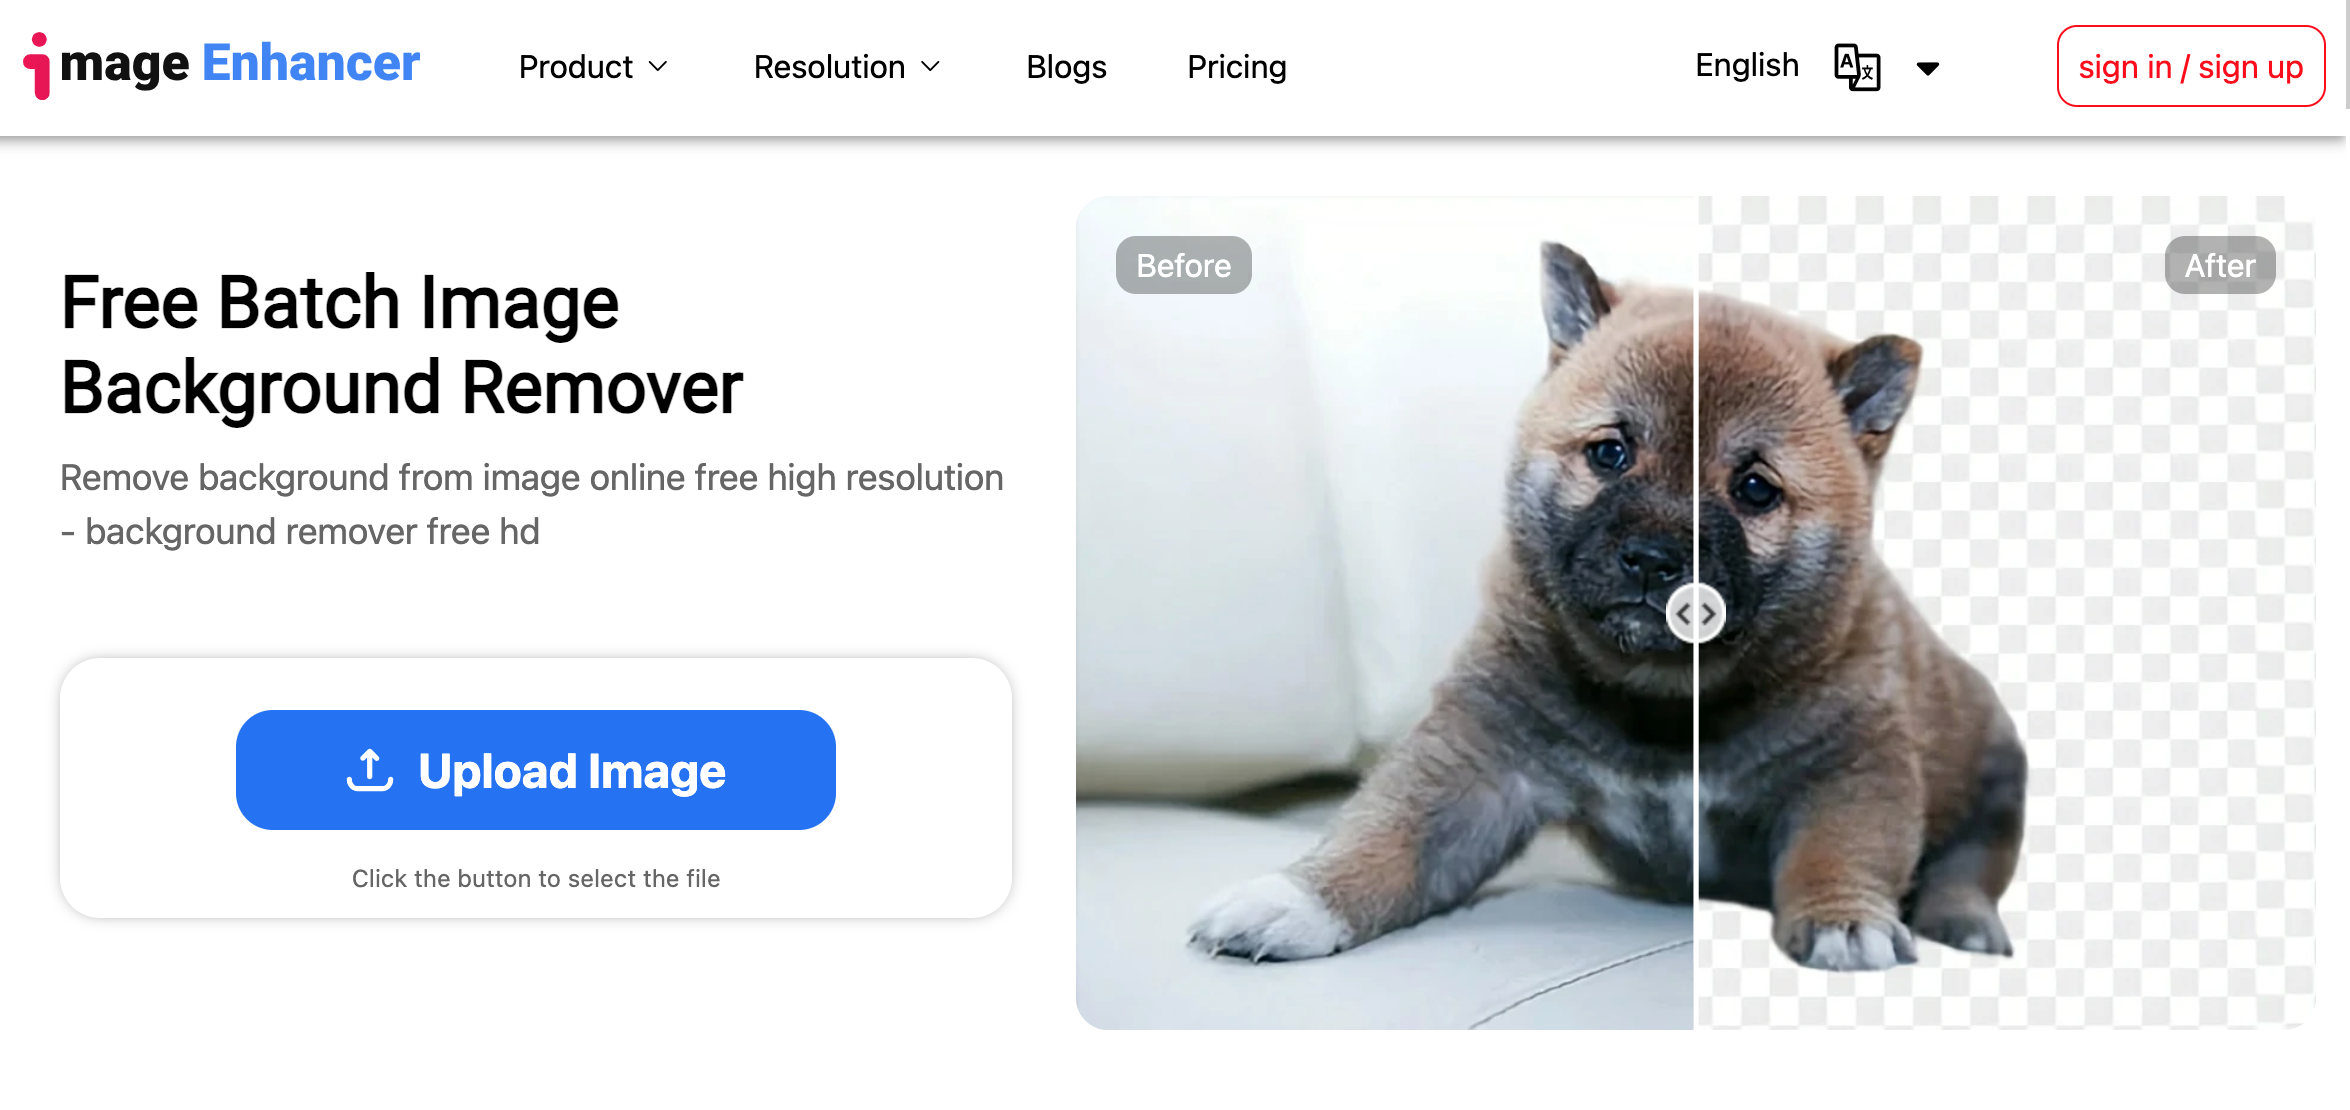Open the Product dropdown menu

[x=593, y=66]
